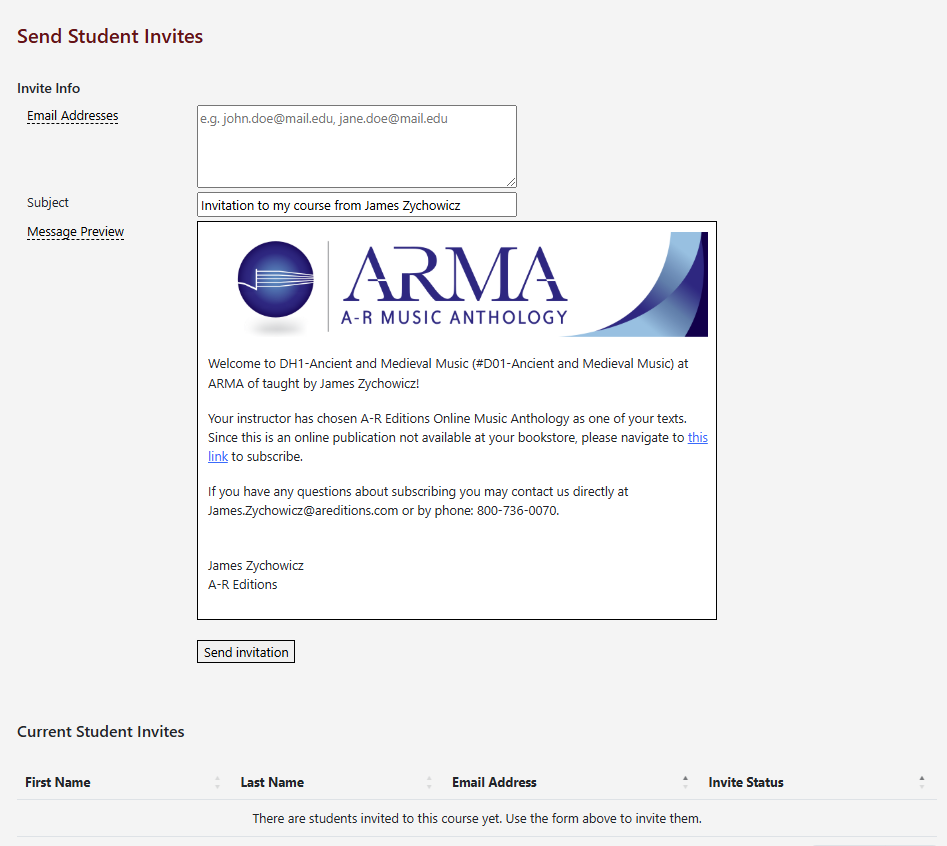Sort table by Email Address column
The width and height of the screenshot is (947, 846).
point(494,783)
